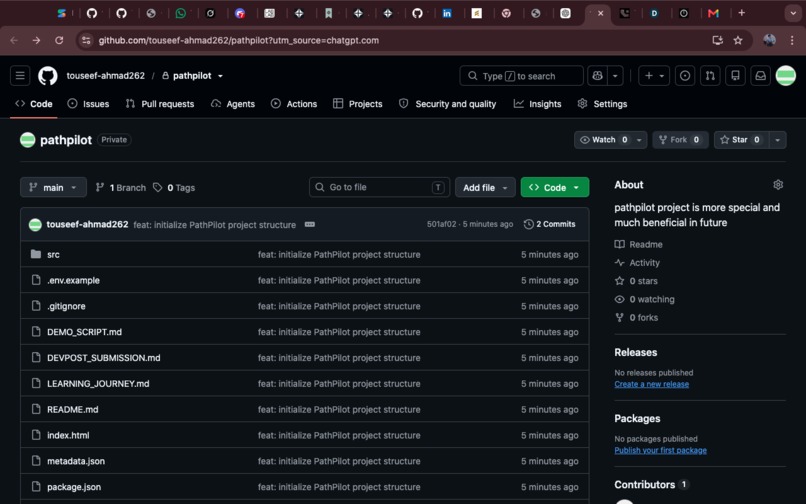
Task: Go back in browser history
Action: pyautogui.click(x=14, y=40)
